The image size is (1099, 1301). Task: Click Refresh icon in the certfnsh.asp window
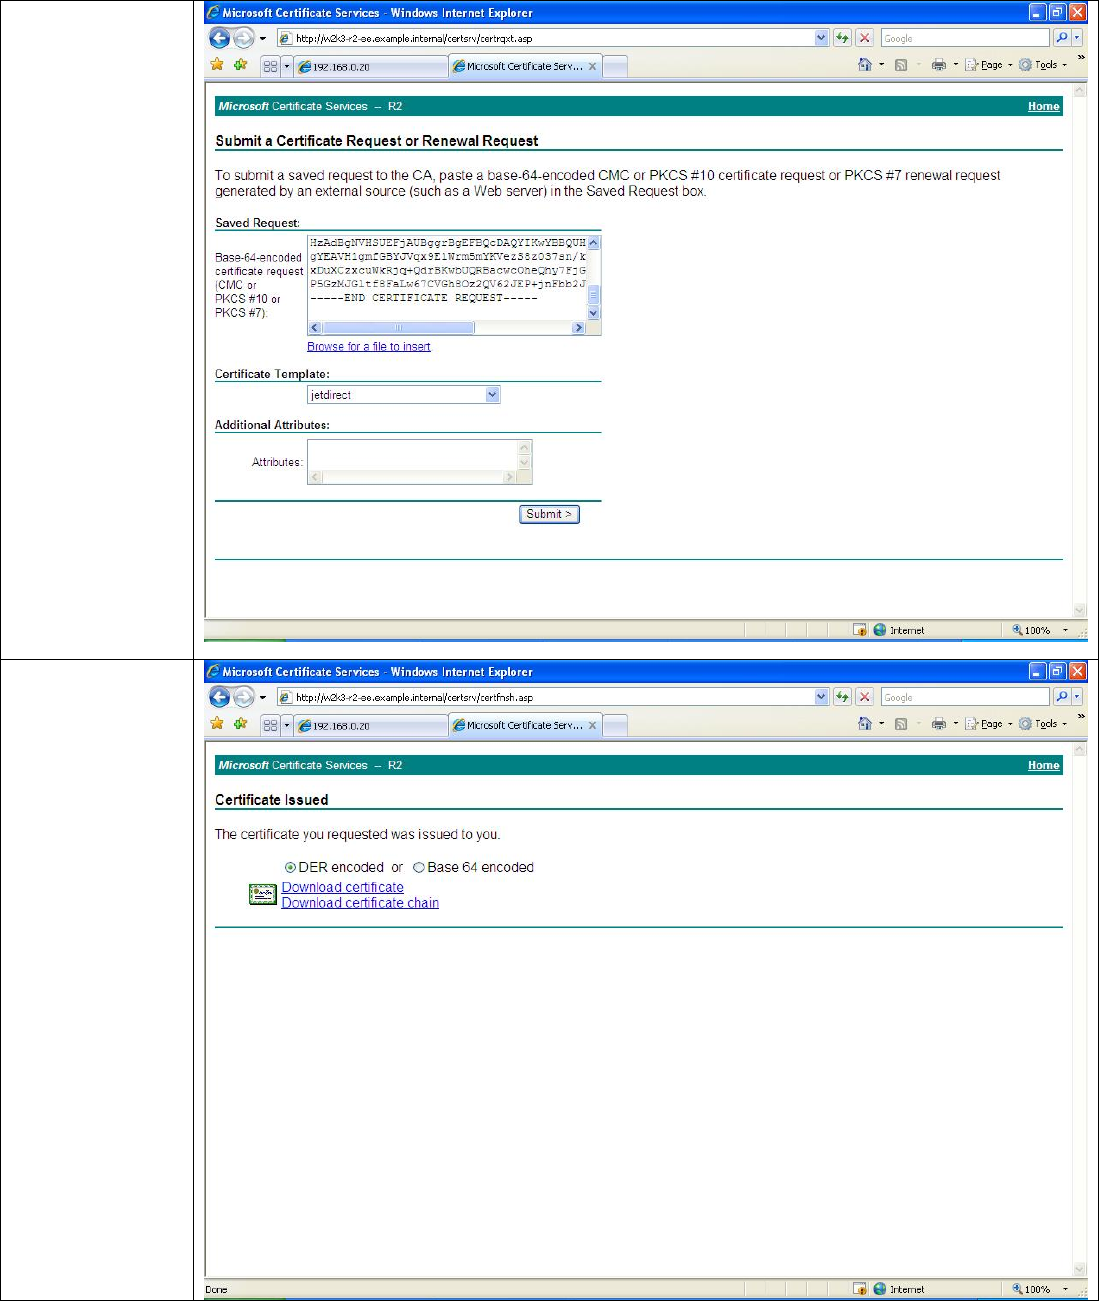coord(842,697)
